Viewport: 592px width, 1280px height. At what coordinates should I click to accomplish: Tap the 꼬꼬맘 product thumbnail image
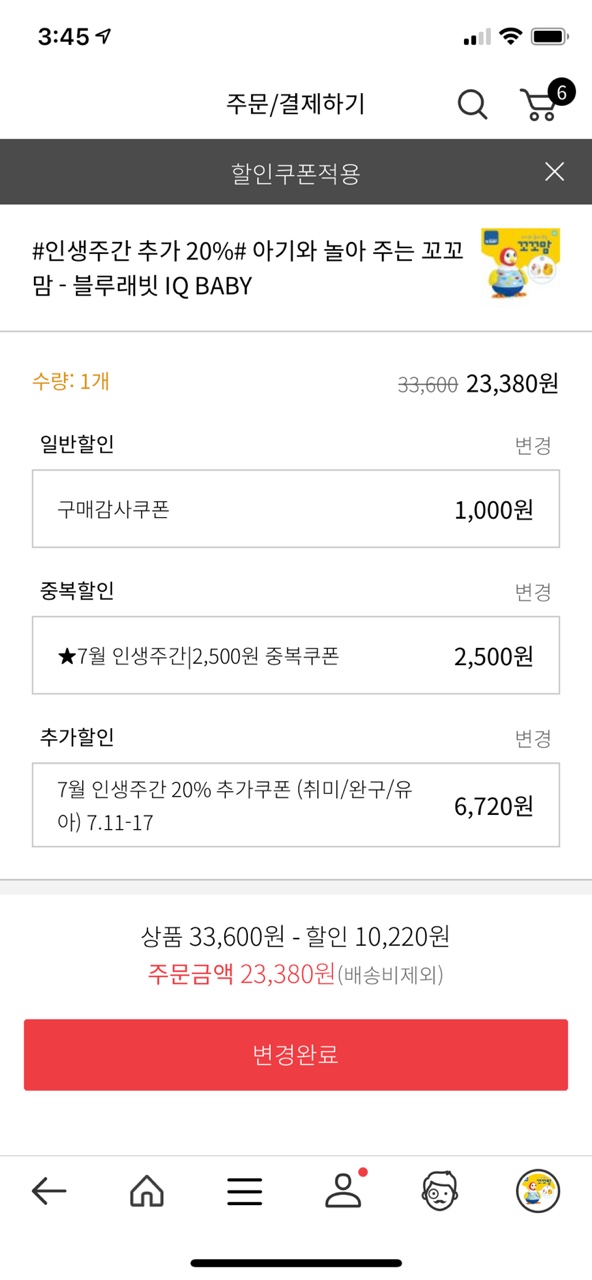[520, 262]
